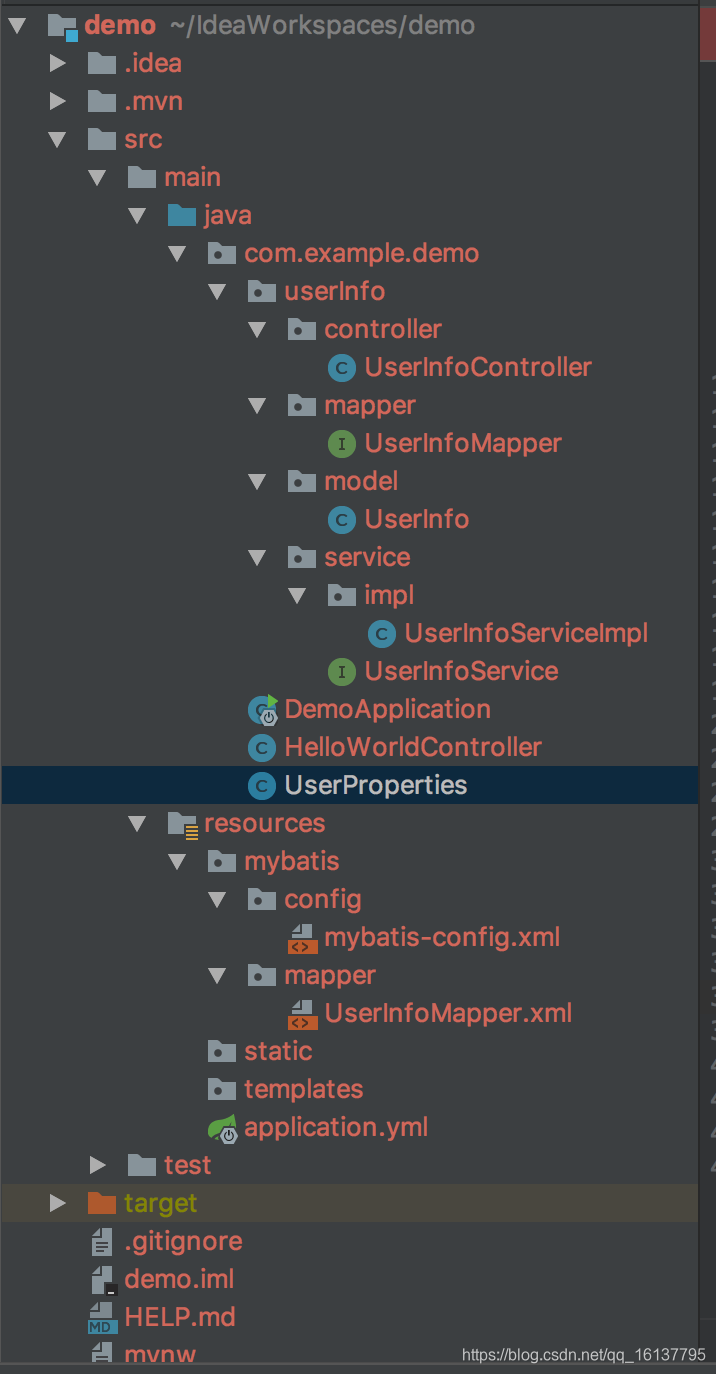
Task: Select the UserInfoService interface name
Action: [x=462, y=671]
